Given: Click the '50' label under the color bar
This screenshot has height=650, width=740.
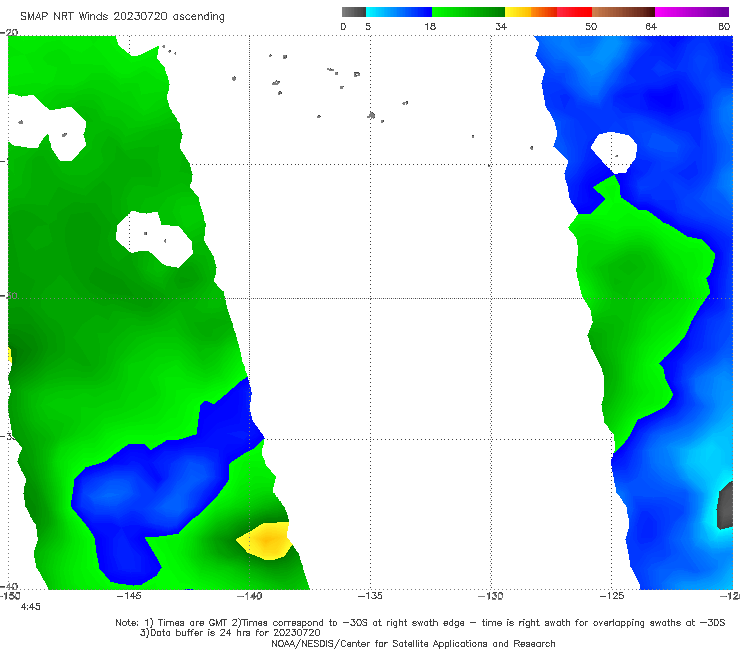Looking at the screenshot, I should [591, 26].
